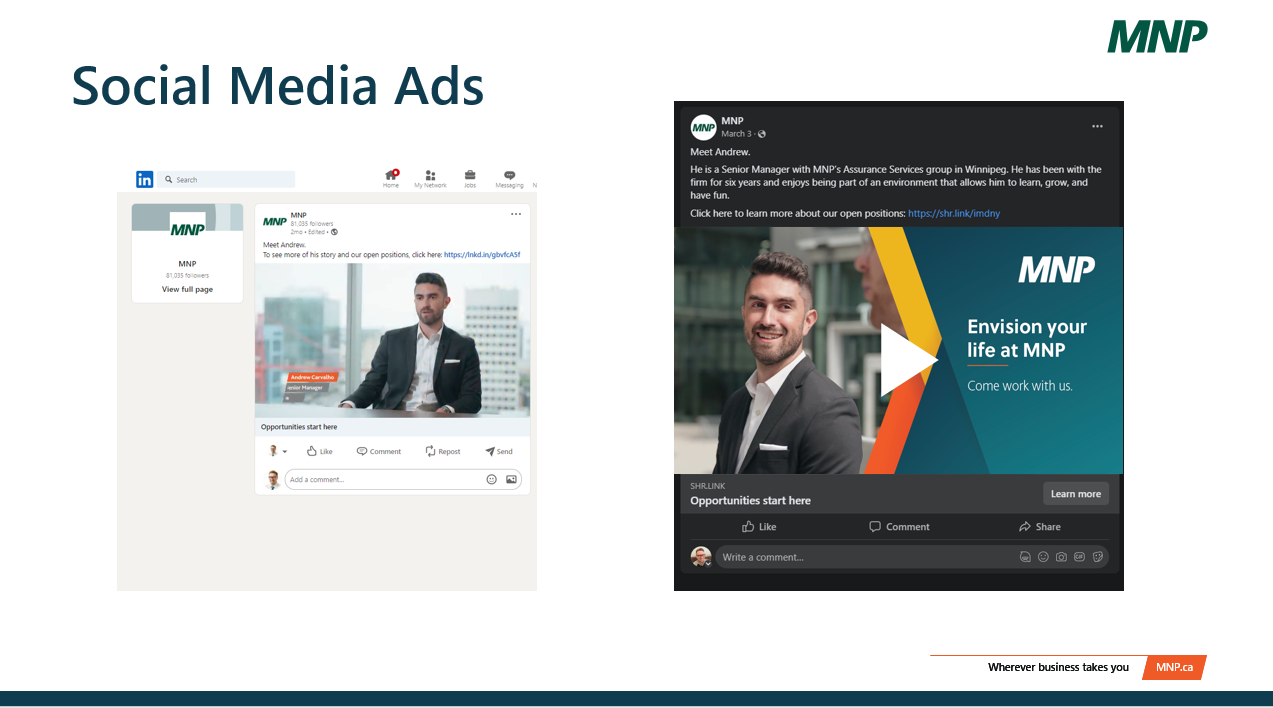The image size is (1273, 708).
Task: Open the shr.link/imdny hyperlink
Action: click(953, 213)
